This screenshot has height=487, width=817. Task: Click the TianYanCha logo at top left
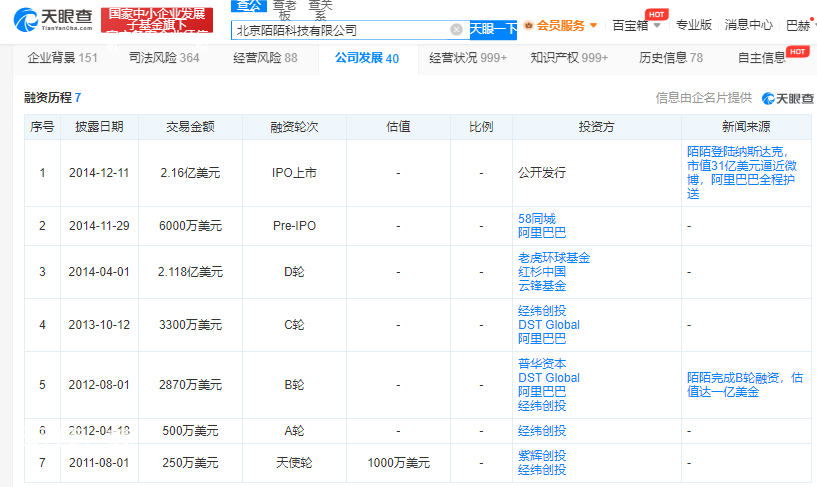[x=53, y=19]
